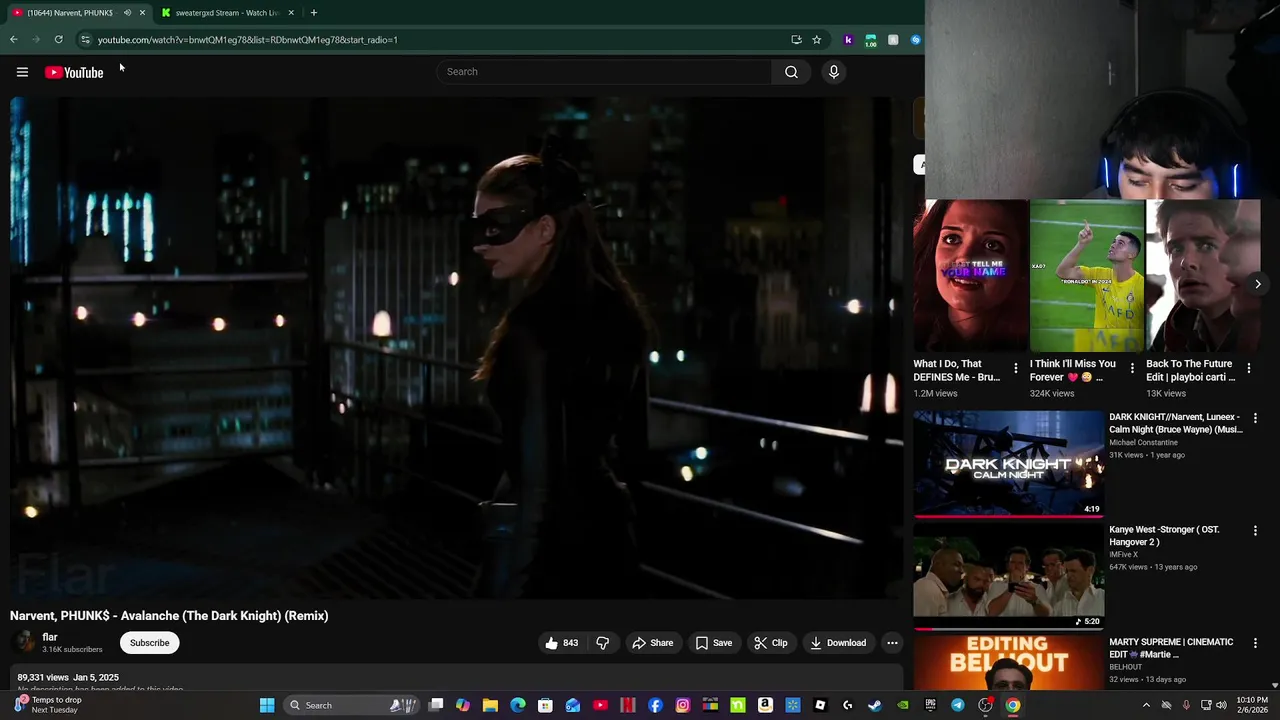This screenshot has height=720, width=1280.
Task: Close the sweatergxd Stream tab
Action: (x=291, y=13)
